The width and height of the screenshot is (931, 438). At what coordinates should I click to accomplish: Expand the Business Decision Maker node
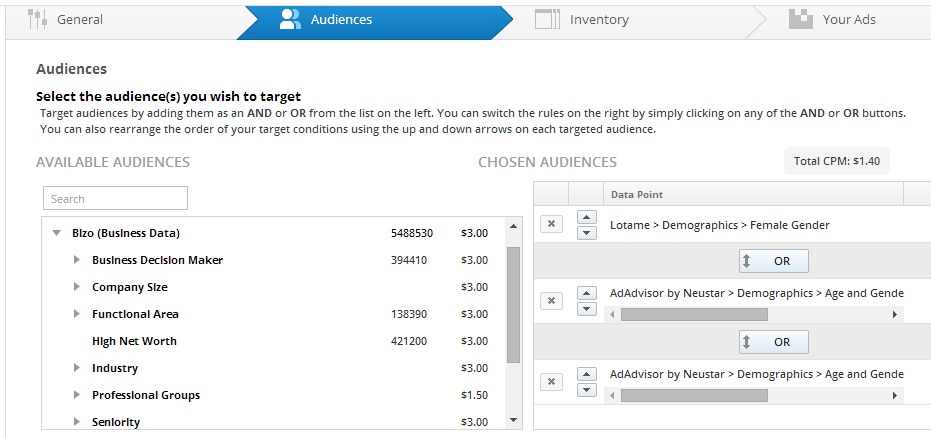77,260
